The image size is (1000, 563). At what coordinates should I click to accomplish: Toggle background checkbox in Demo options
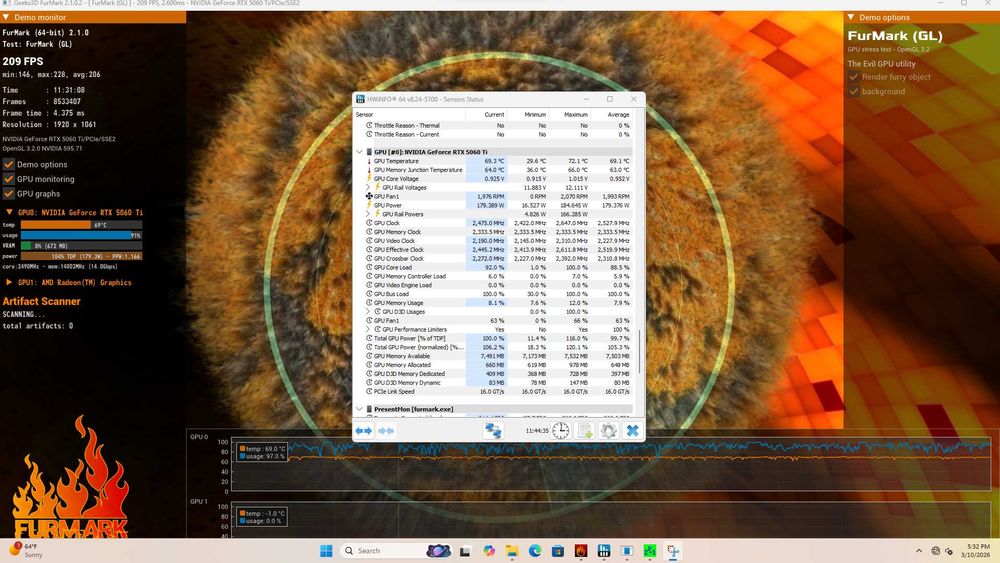point(853,92)
